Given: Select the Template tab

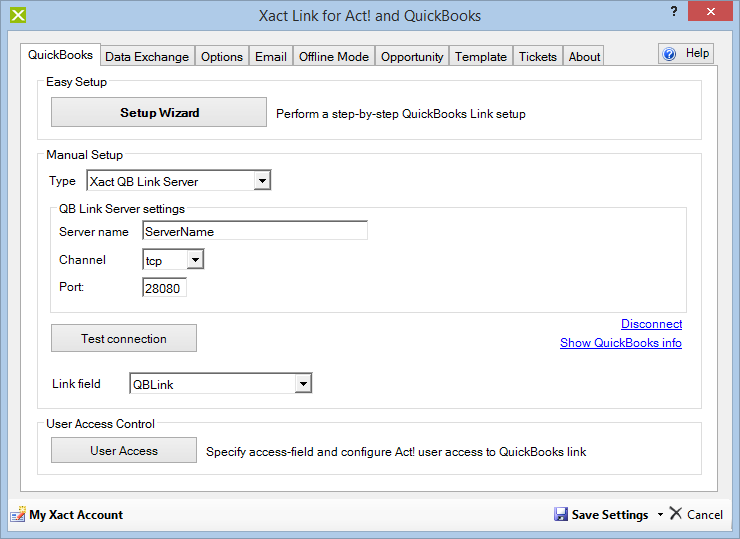Looking at the screenshot, I should [x=481, y=57].
